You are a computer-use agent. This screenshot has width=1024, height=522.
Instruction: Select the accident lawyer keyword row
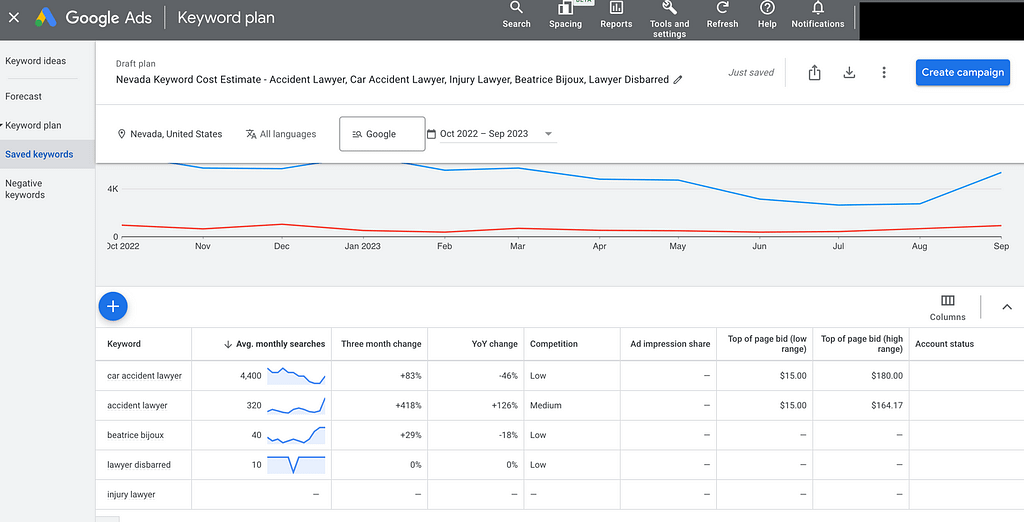(x=137, y=405)
